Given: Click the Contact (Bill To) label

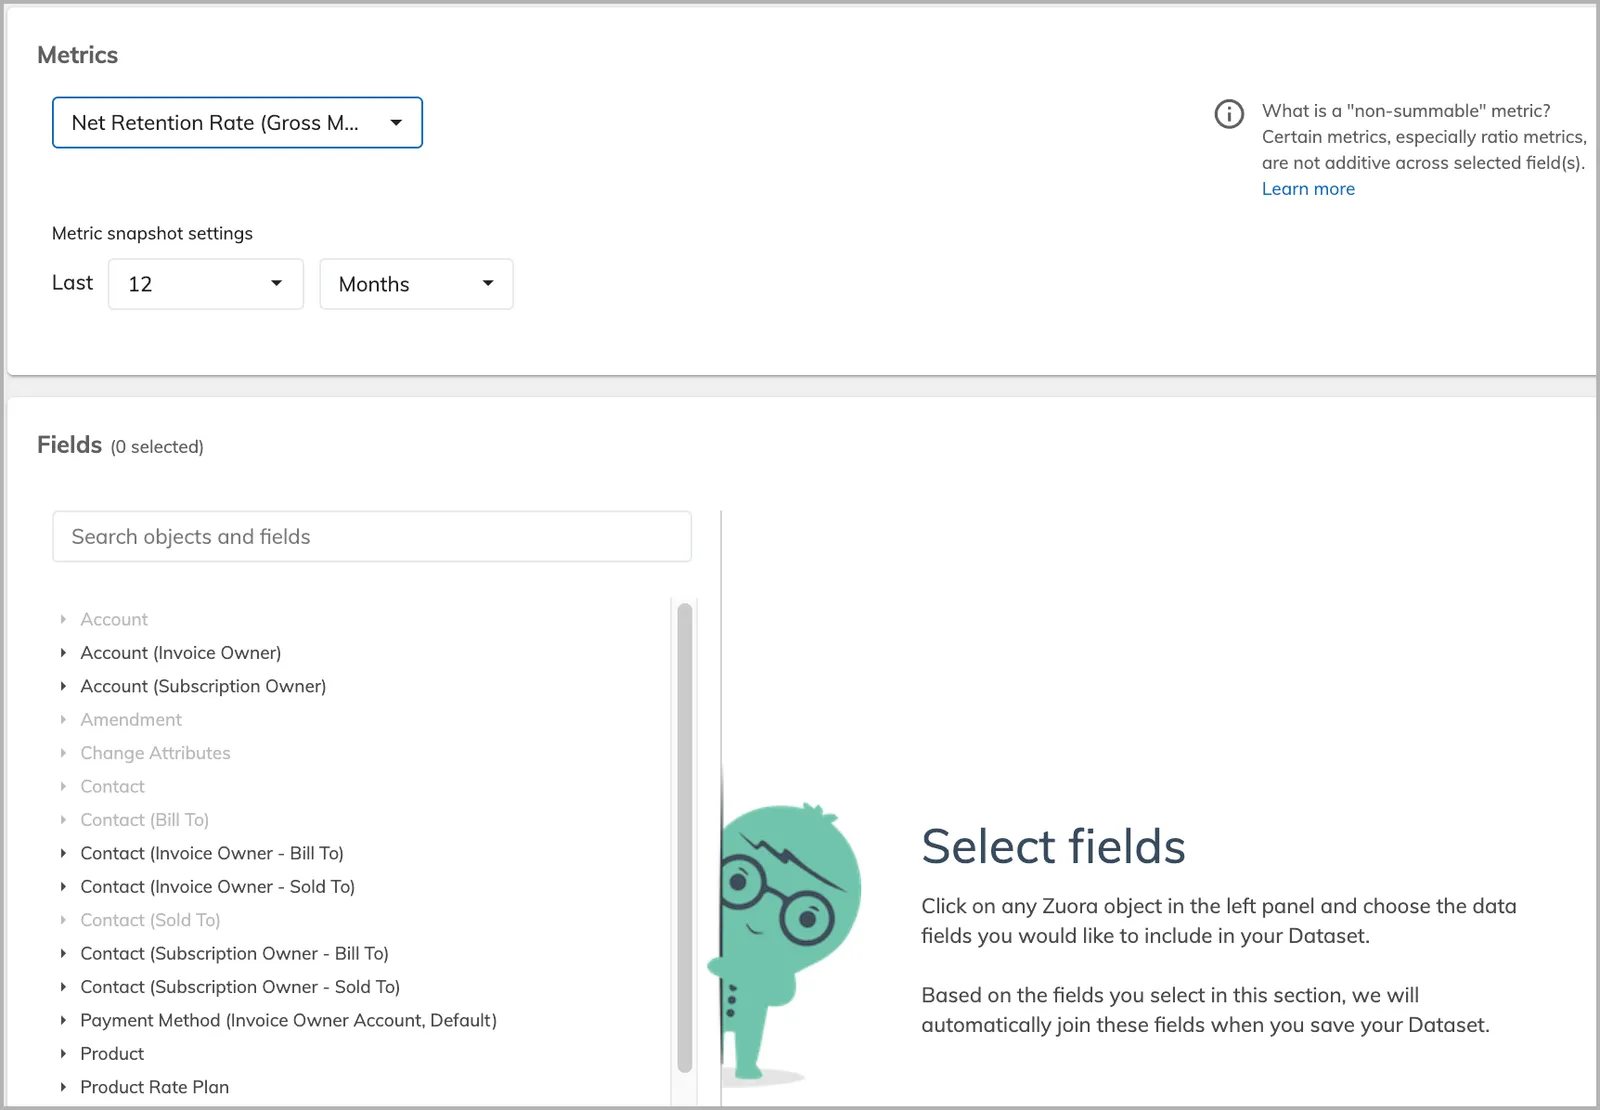Looking at the screenshot, I should [144, 820].
